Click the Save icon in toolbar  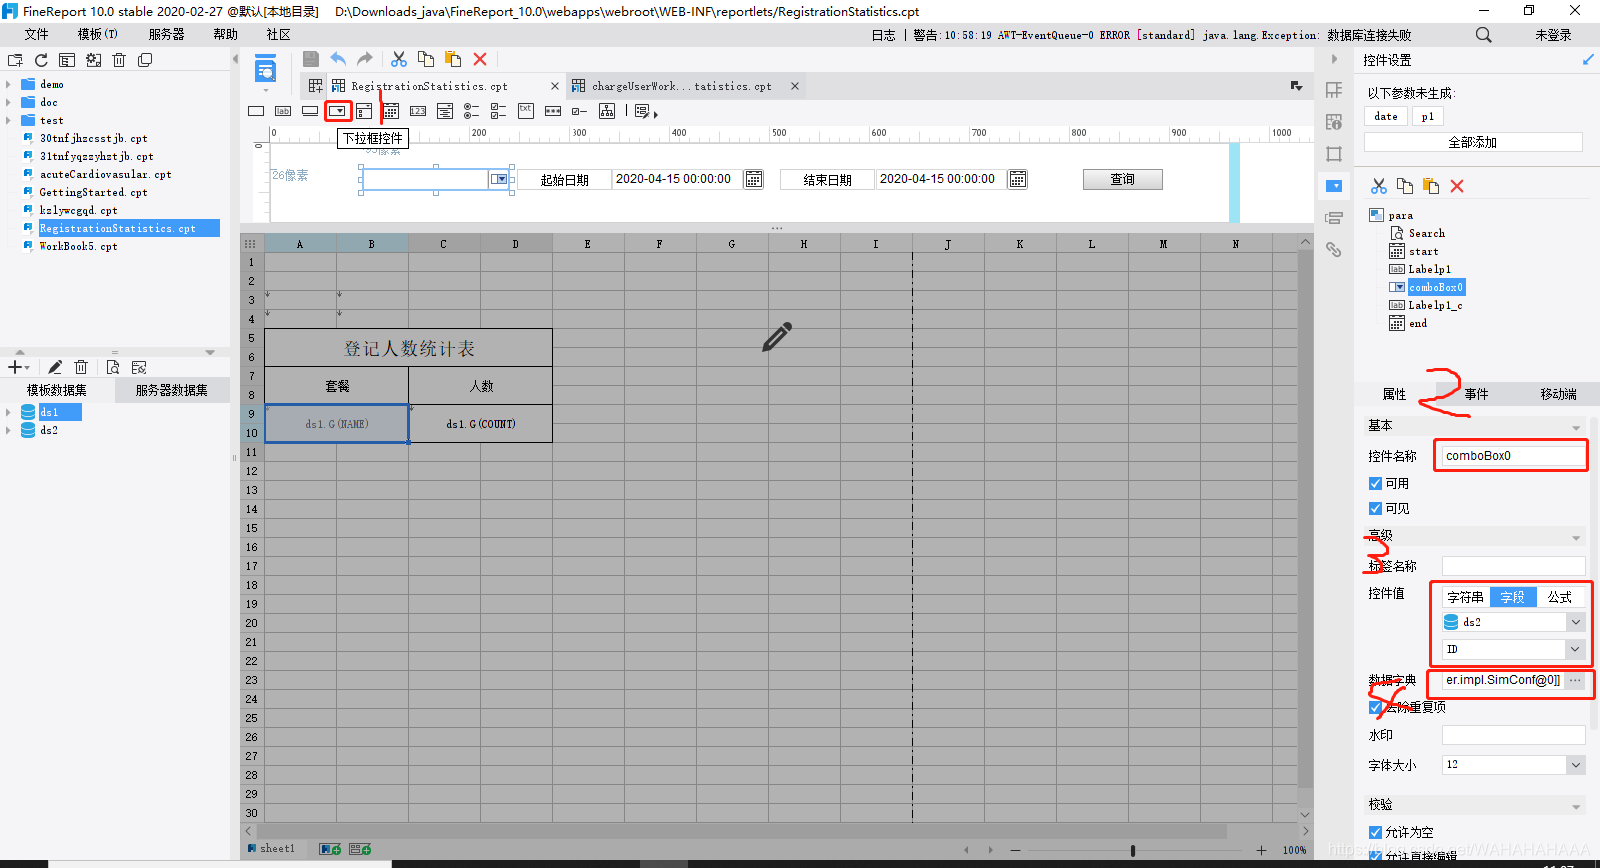[311, 59]
